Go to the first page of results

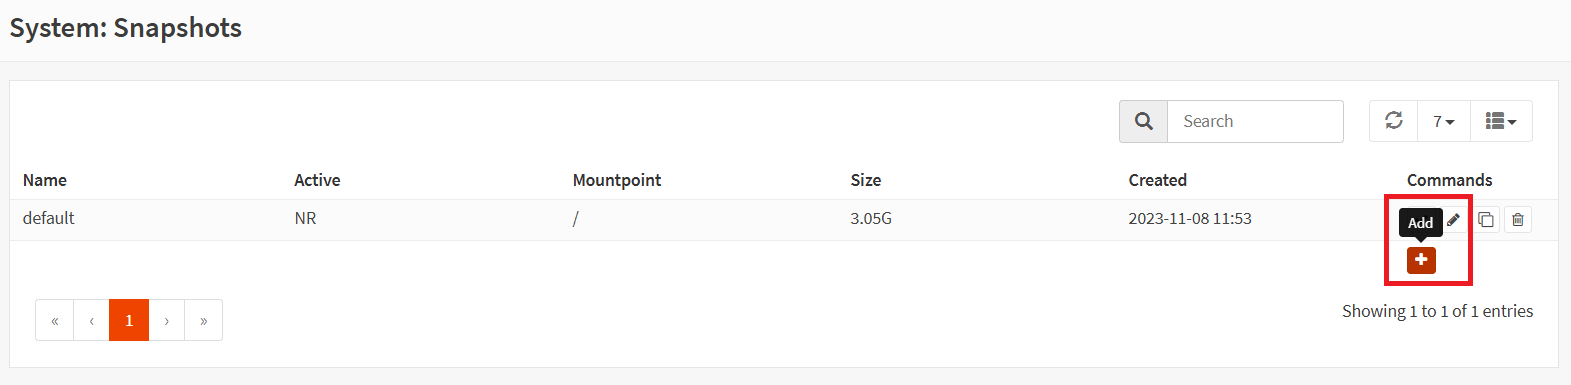55,320
